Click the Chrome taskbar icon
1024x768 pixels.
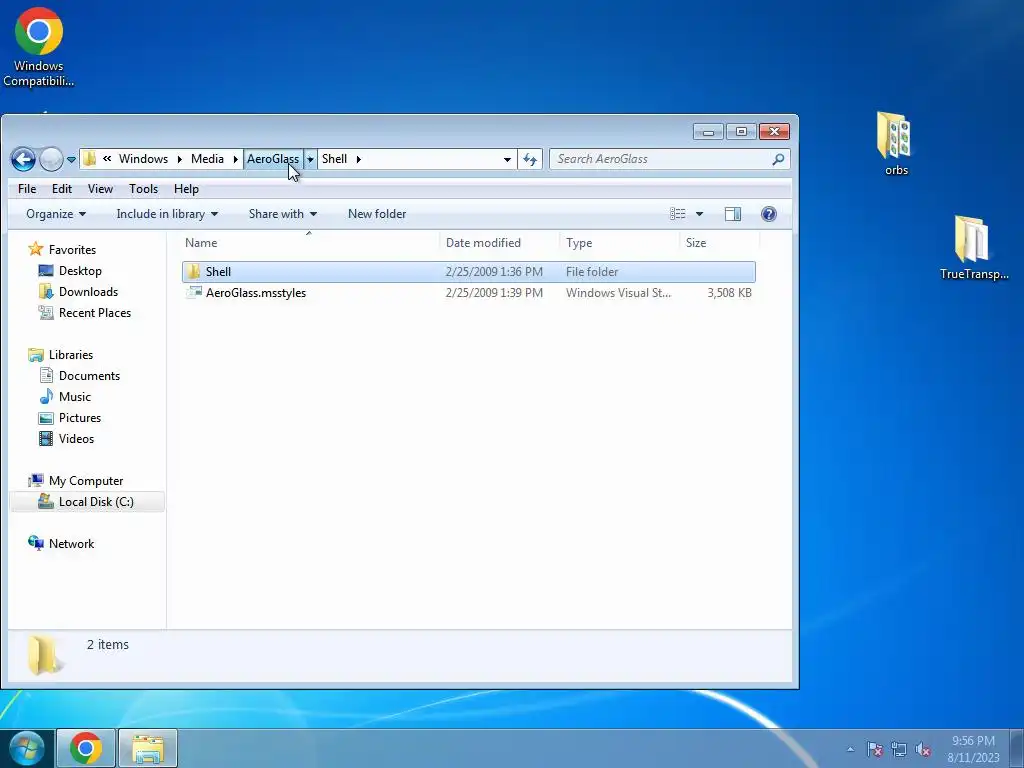coord(86,748)
